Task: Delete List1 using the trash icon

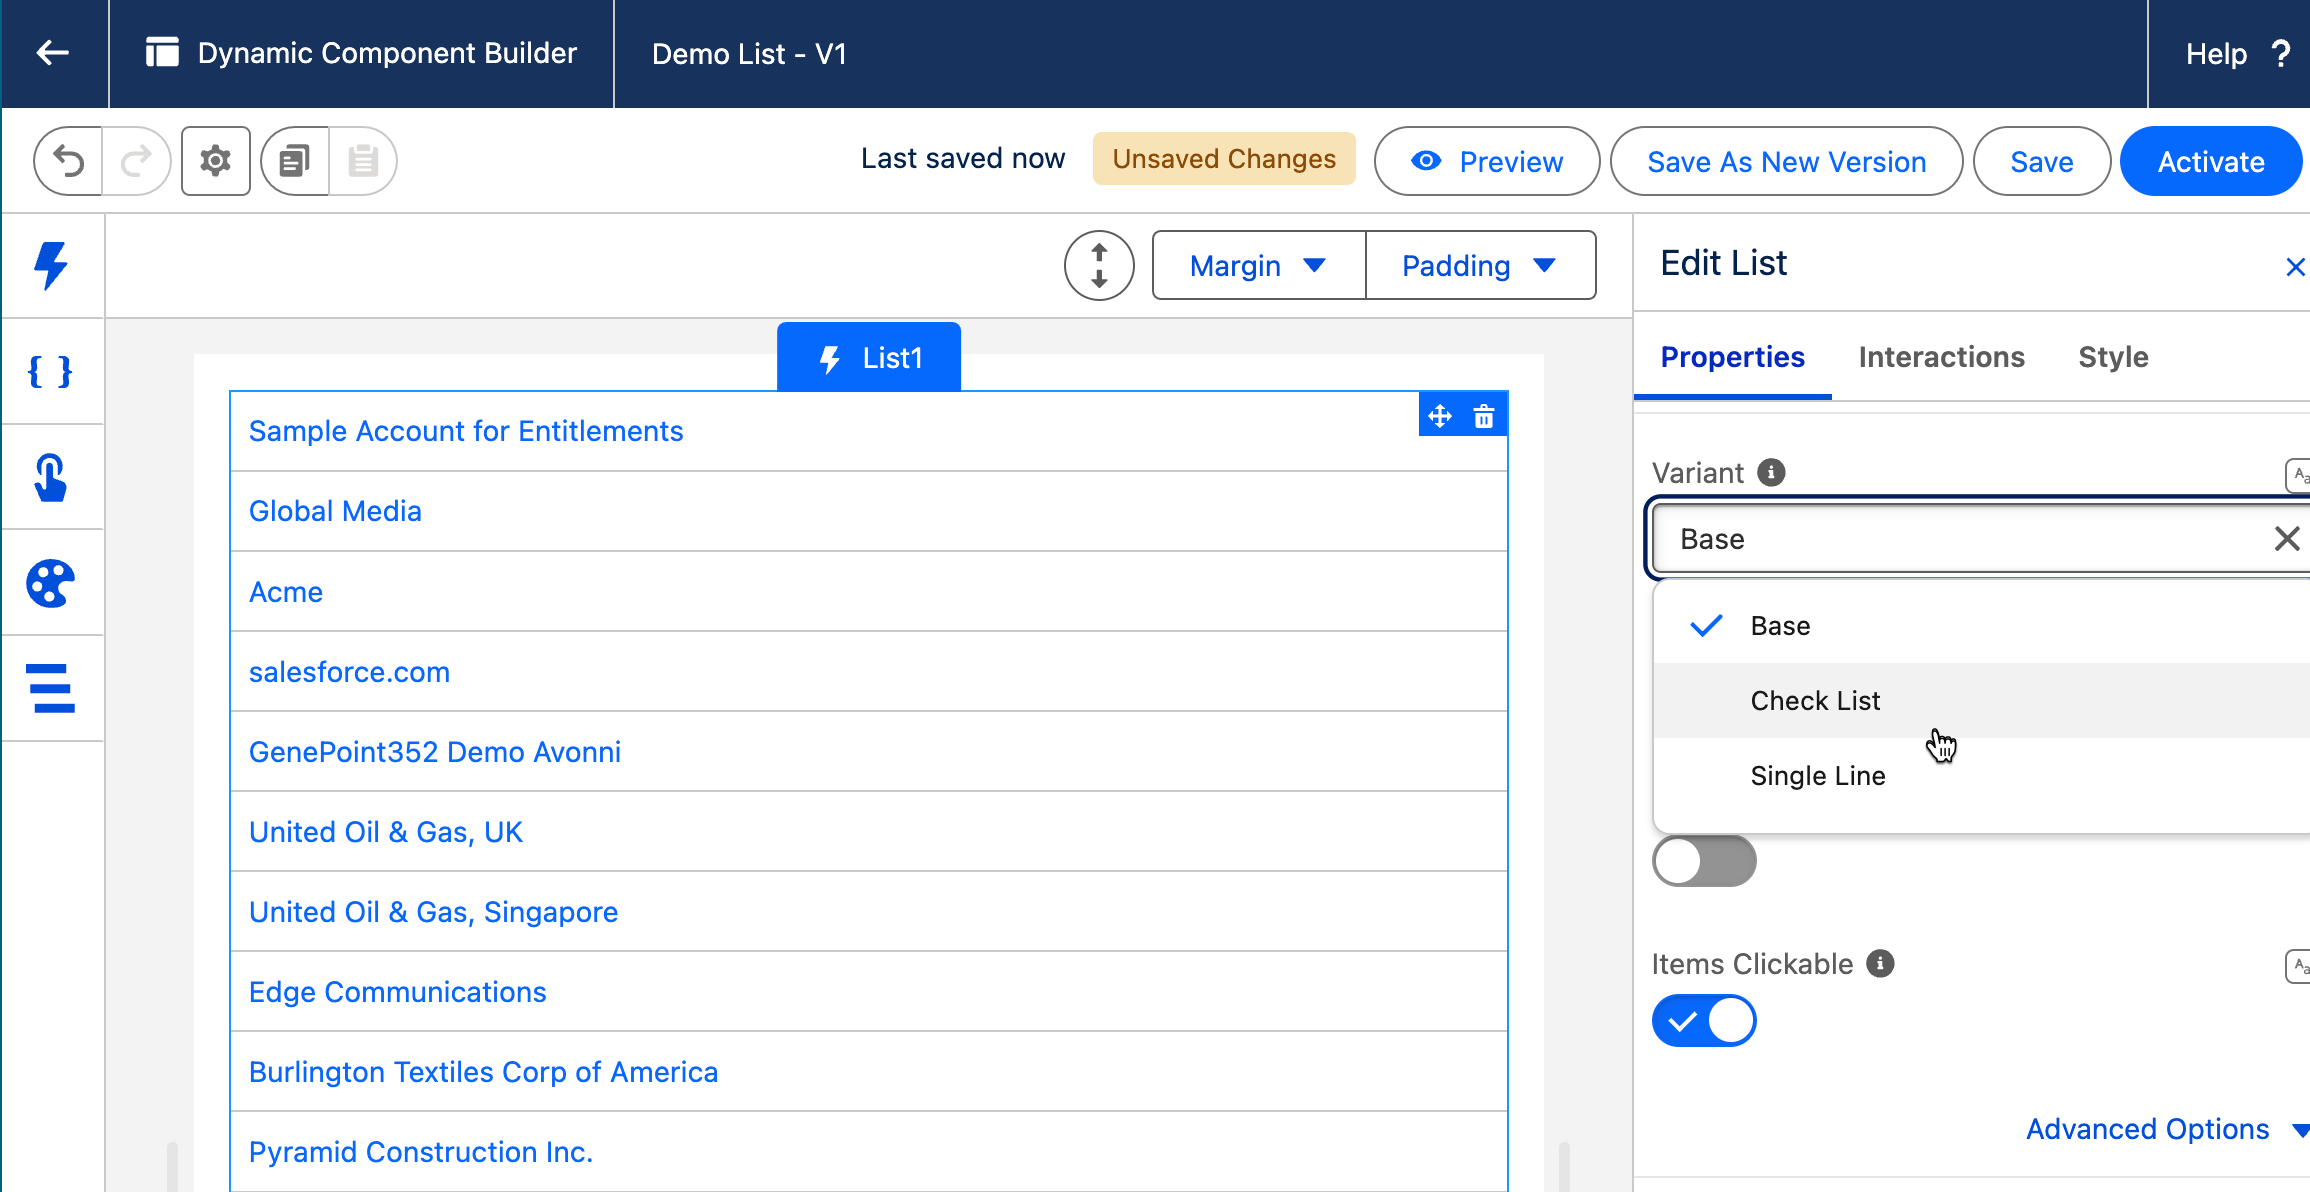Action: click(1484, 416)
